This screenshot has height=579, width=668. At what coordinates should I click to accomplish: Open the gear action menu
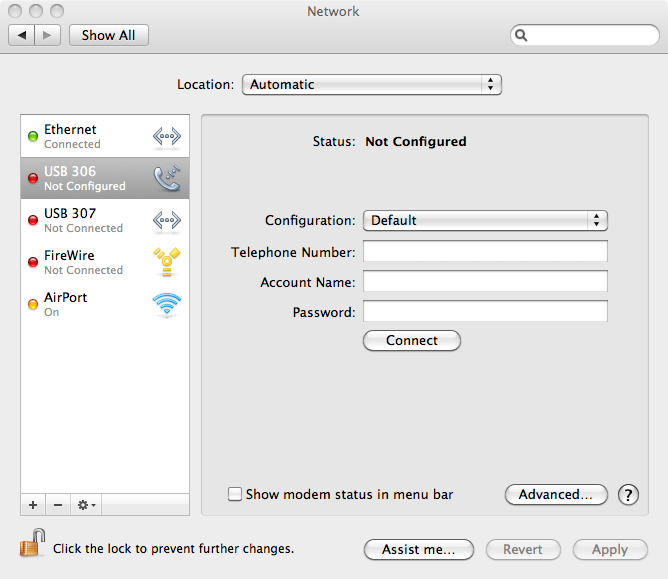coord(87,505)
